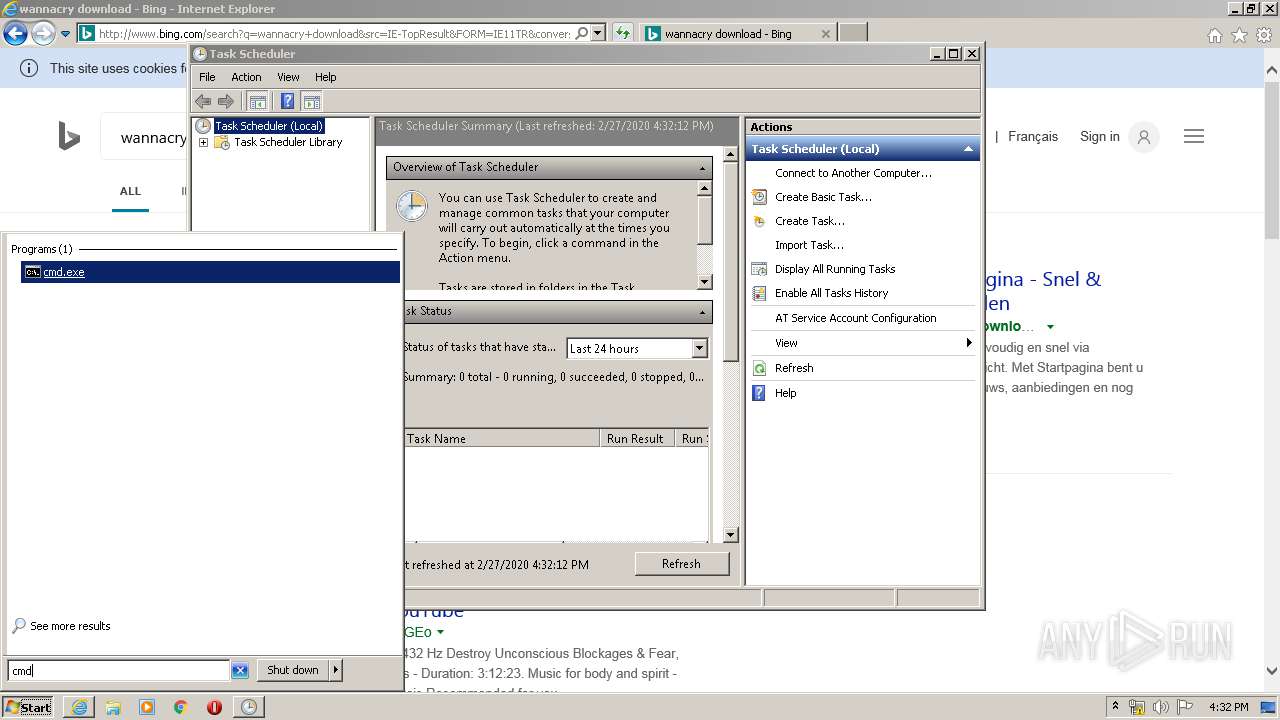This screenshot has height=720, width=1280.
Task: Click the blue Help icon in Task Scheduler toolbar
Action: pyautogui.click(x=287, y=101)
